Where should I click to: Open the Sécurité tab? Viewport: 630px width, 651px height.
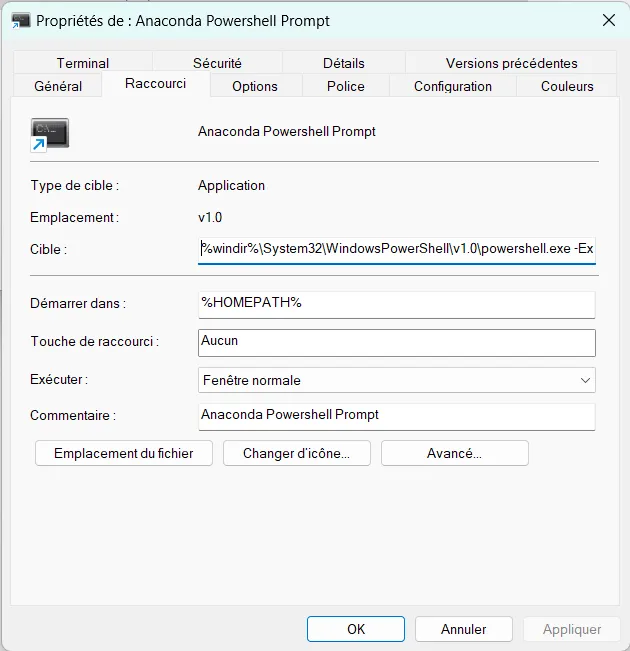[x=217, y=63]
